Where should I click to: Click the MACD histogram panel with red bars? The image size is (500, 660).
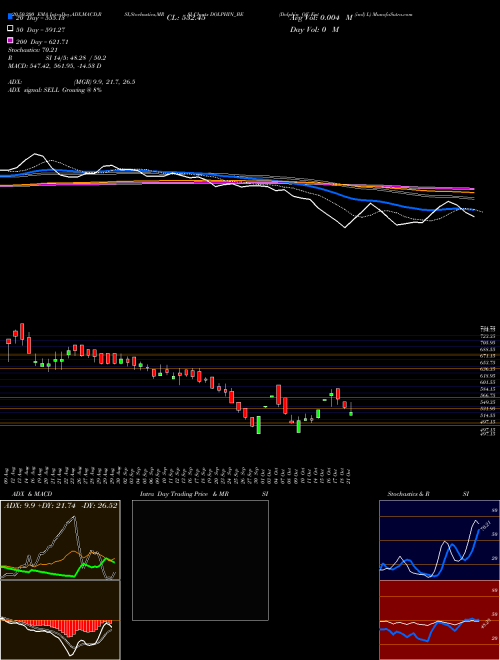point(60,620)
